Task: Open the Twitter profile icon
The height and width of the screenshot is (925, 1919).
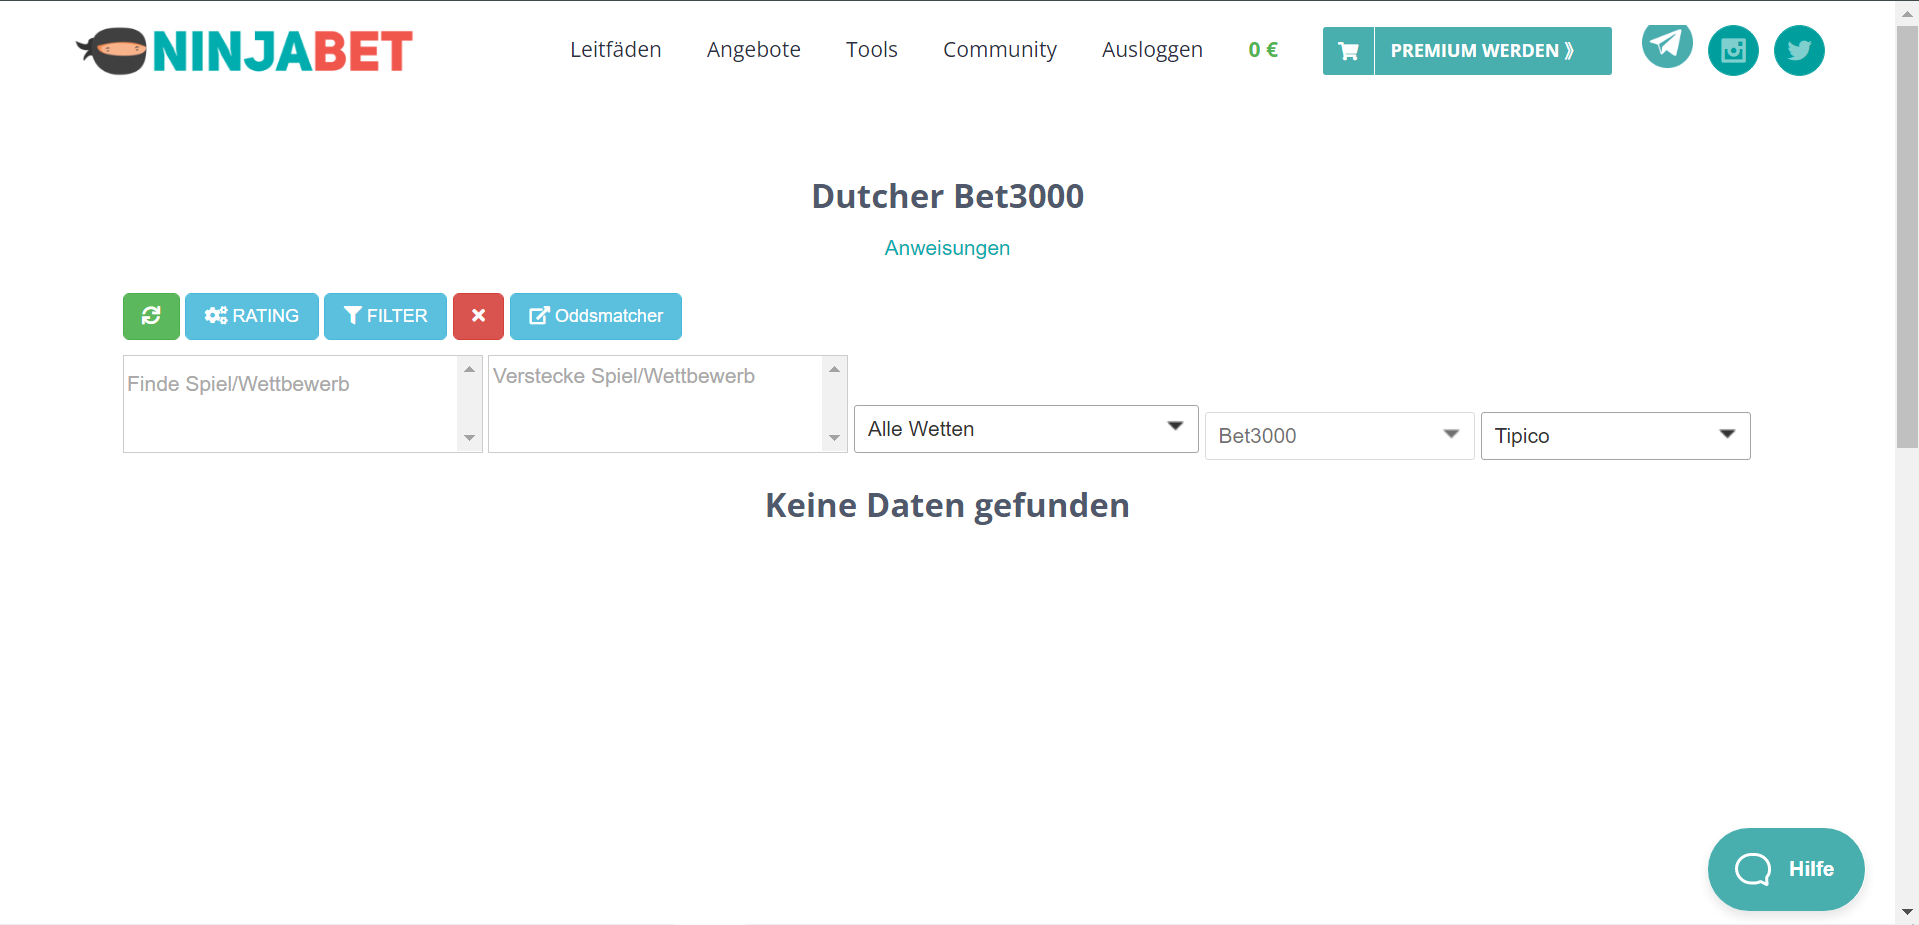Action: [1799, 50]
